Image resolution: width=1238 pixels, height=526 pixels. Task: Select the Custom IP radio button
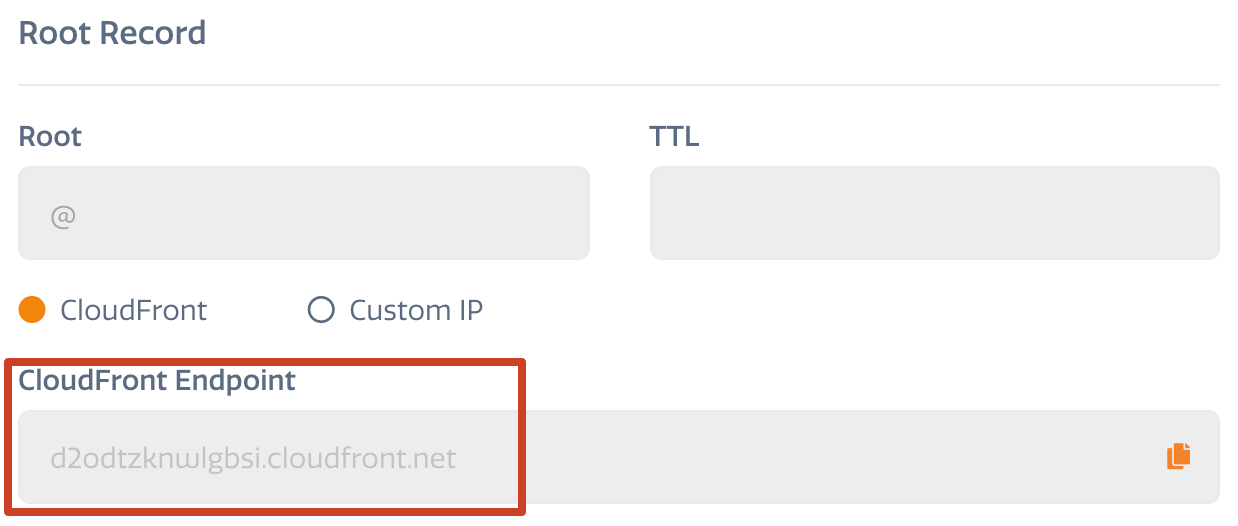tap(321, 310)
